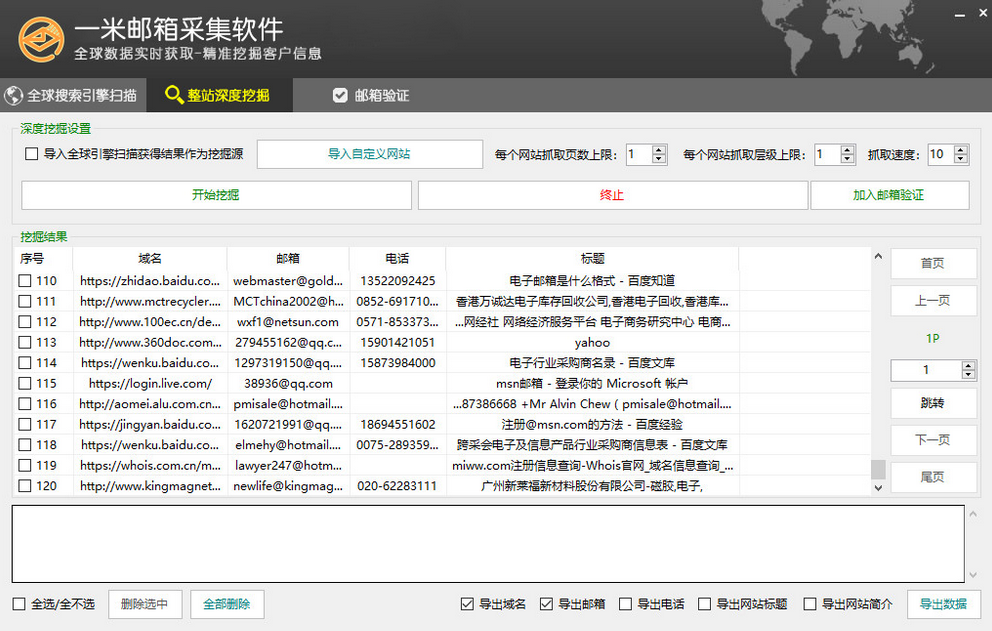Click the orange app logo icon

[x=40, y=39]
